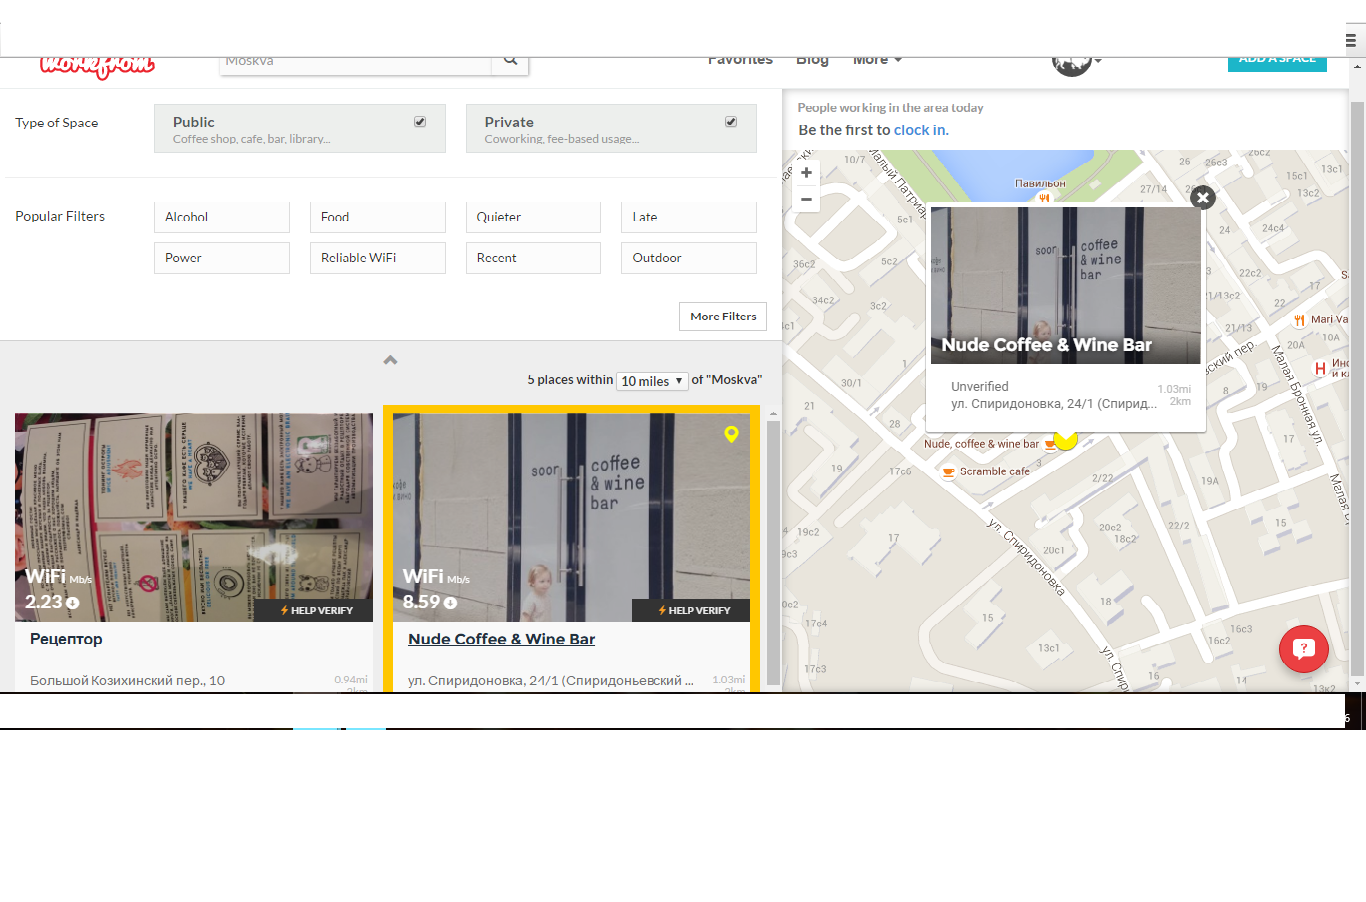Open the Рецептор card photo
The image size is (1366, 902).
click(x=194, y=518)
